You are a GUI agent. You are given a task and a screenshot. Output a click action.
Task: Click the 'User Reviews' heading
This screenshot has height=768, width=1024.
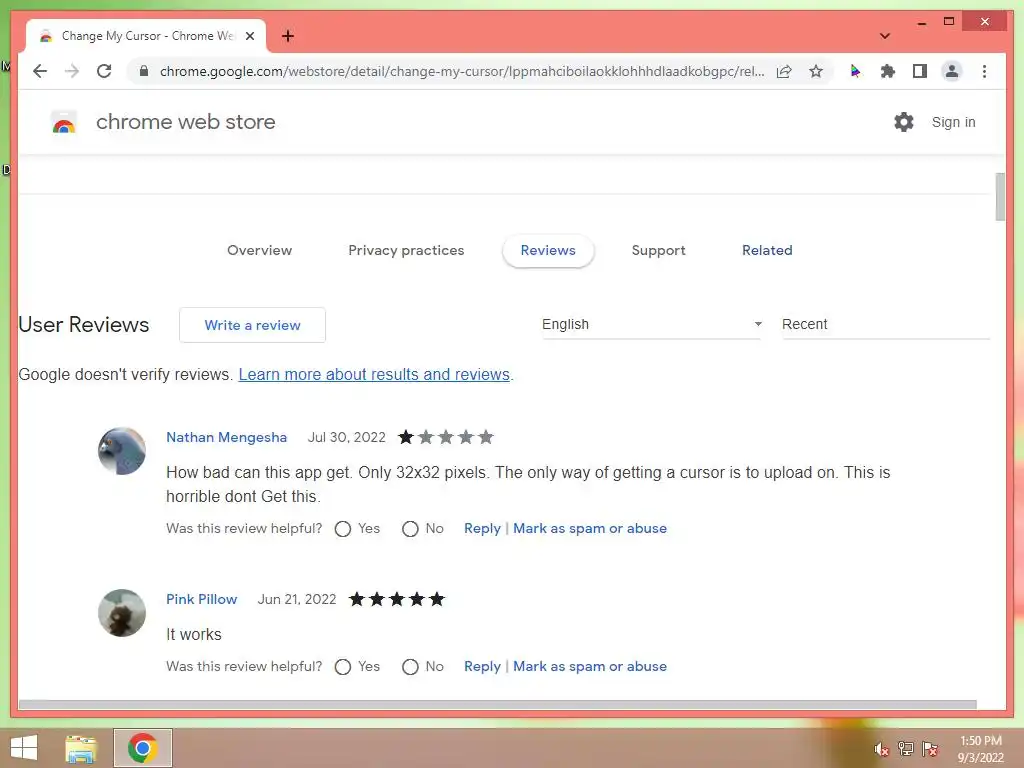click(x=84, y=325)
